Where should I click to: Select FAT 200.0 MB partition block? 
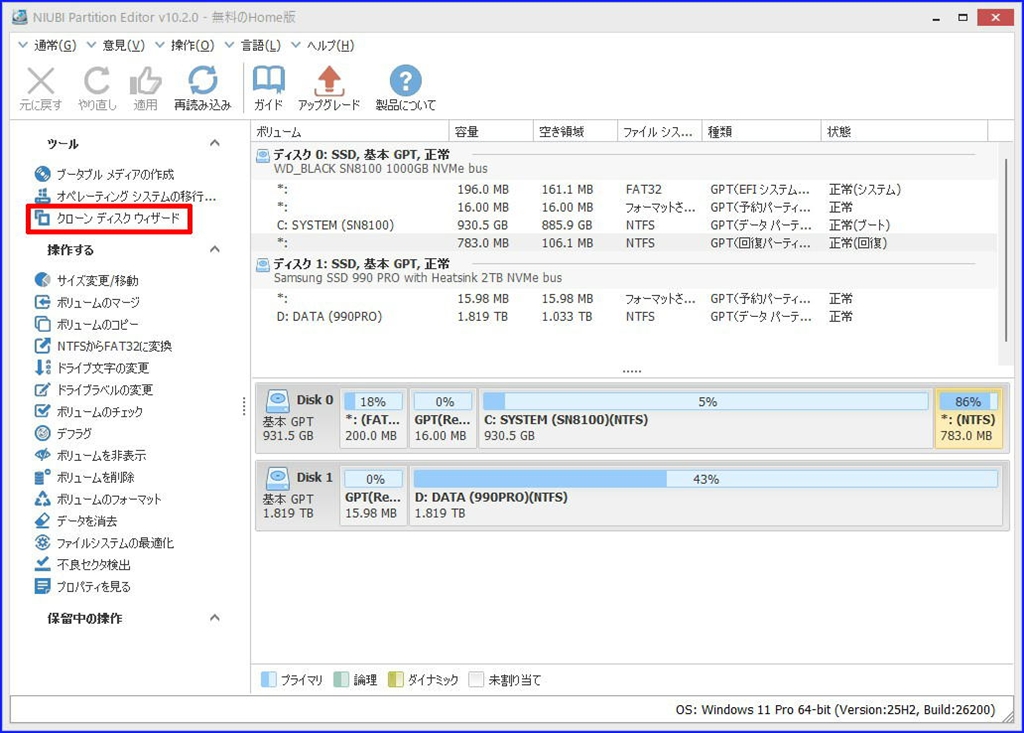373,418
